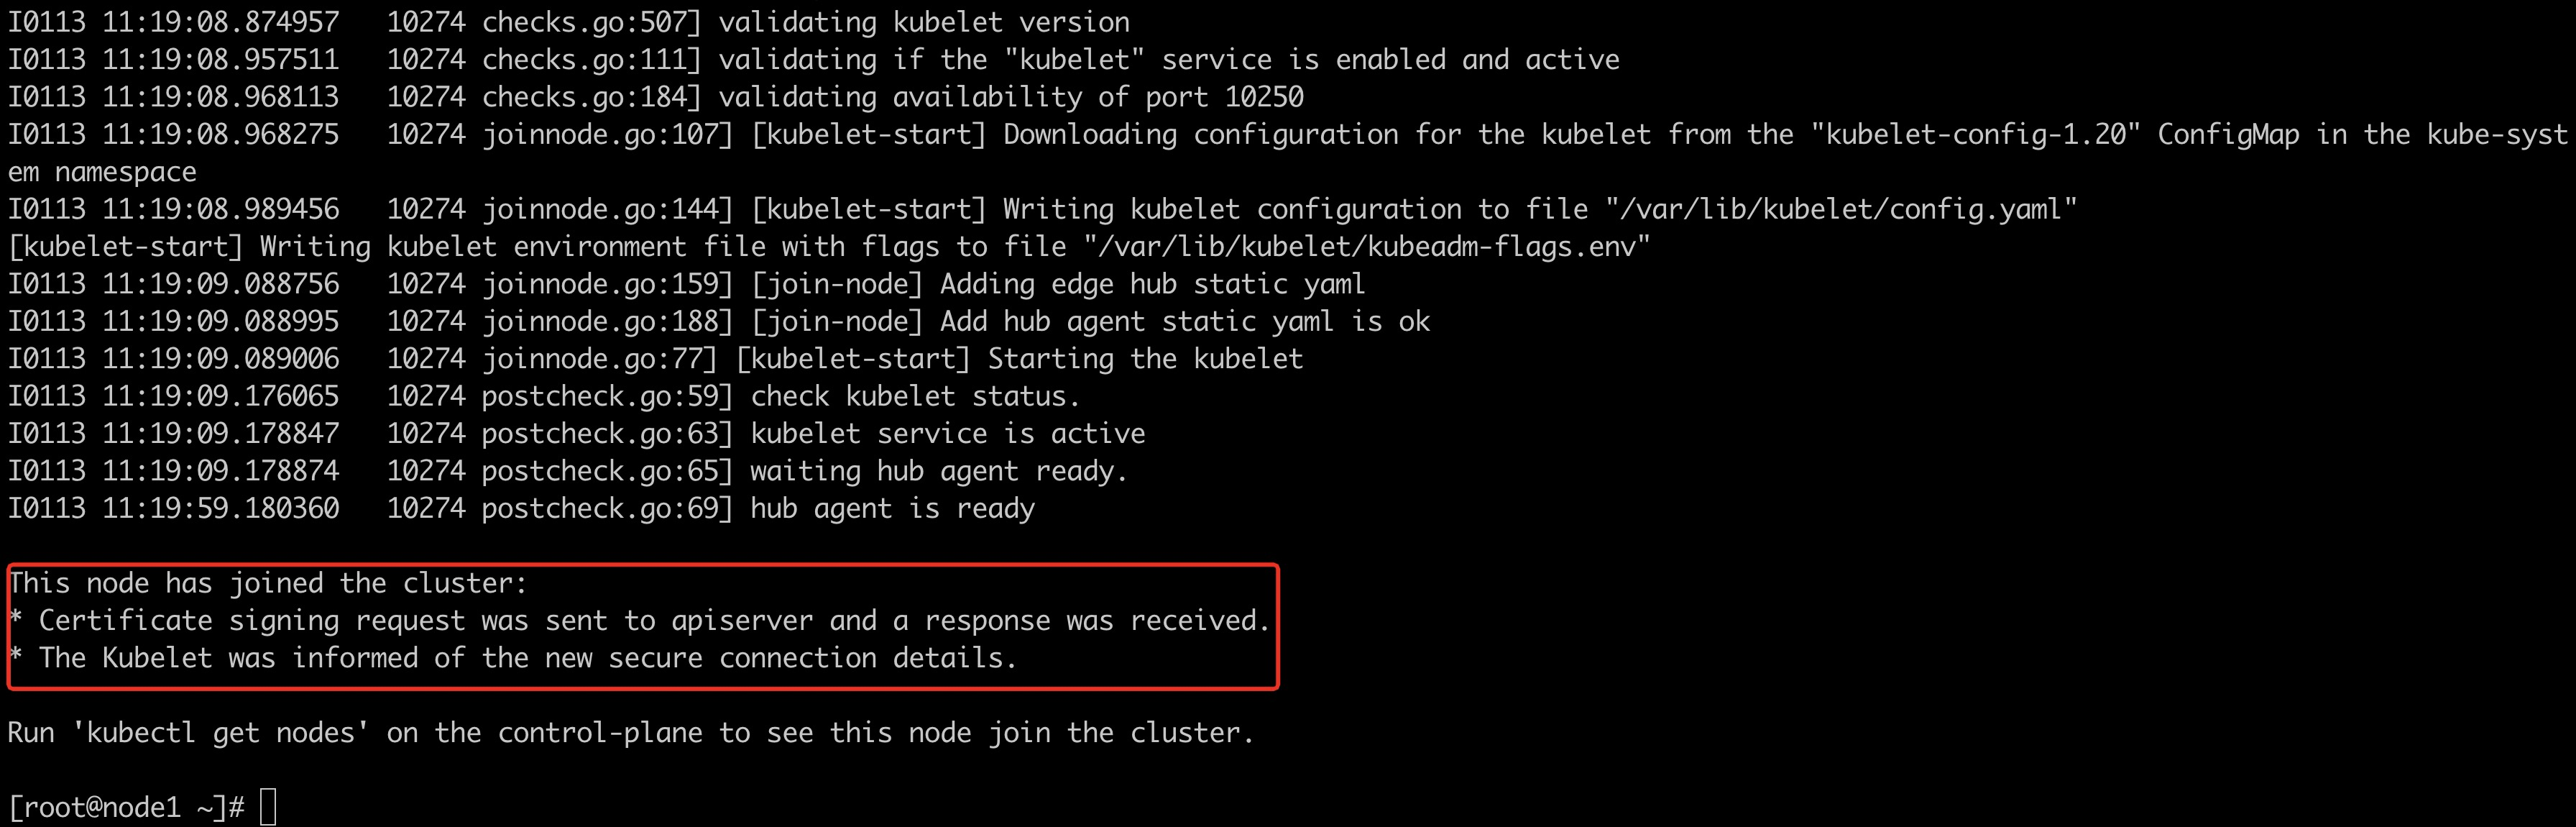Viewport: 2576px width, 827px height.
Task: Click the 'kubectl get nodes' command text
Action: pos(221,733)
